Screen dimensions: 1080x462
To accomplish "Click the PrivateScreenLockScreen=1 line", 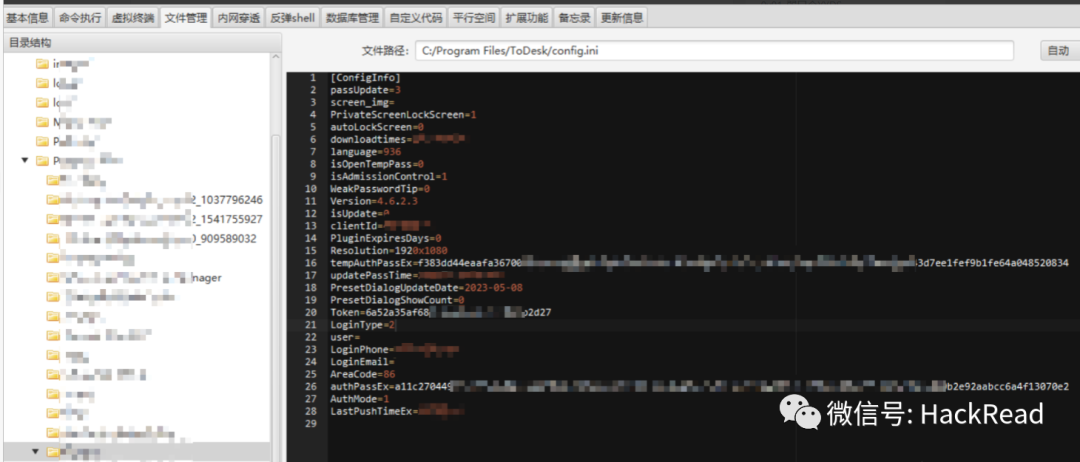I will [404, 114].
